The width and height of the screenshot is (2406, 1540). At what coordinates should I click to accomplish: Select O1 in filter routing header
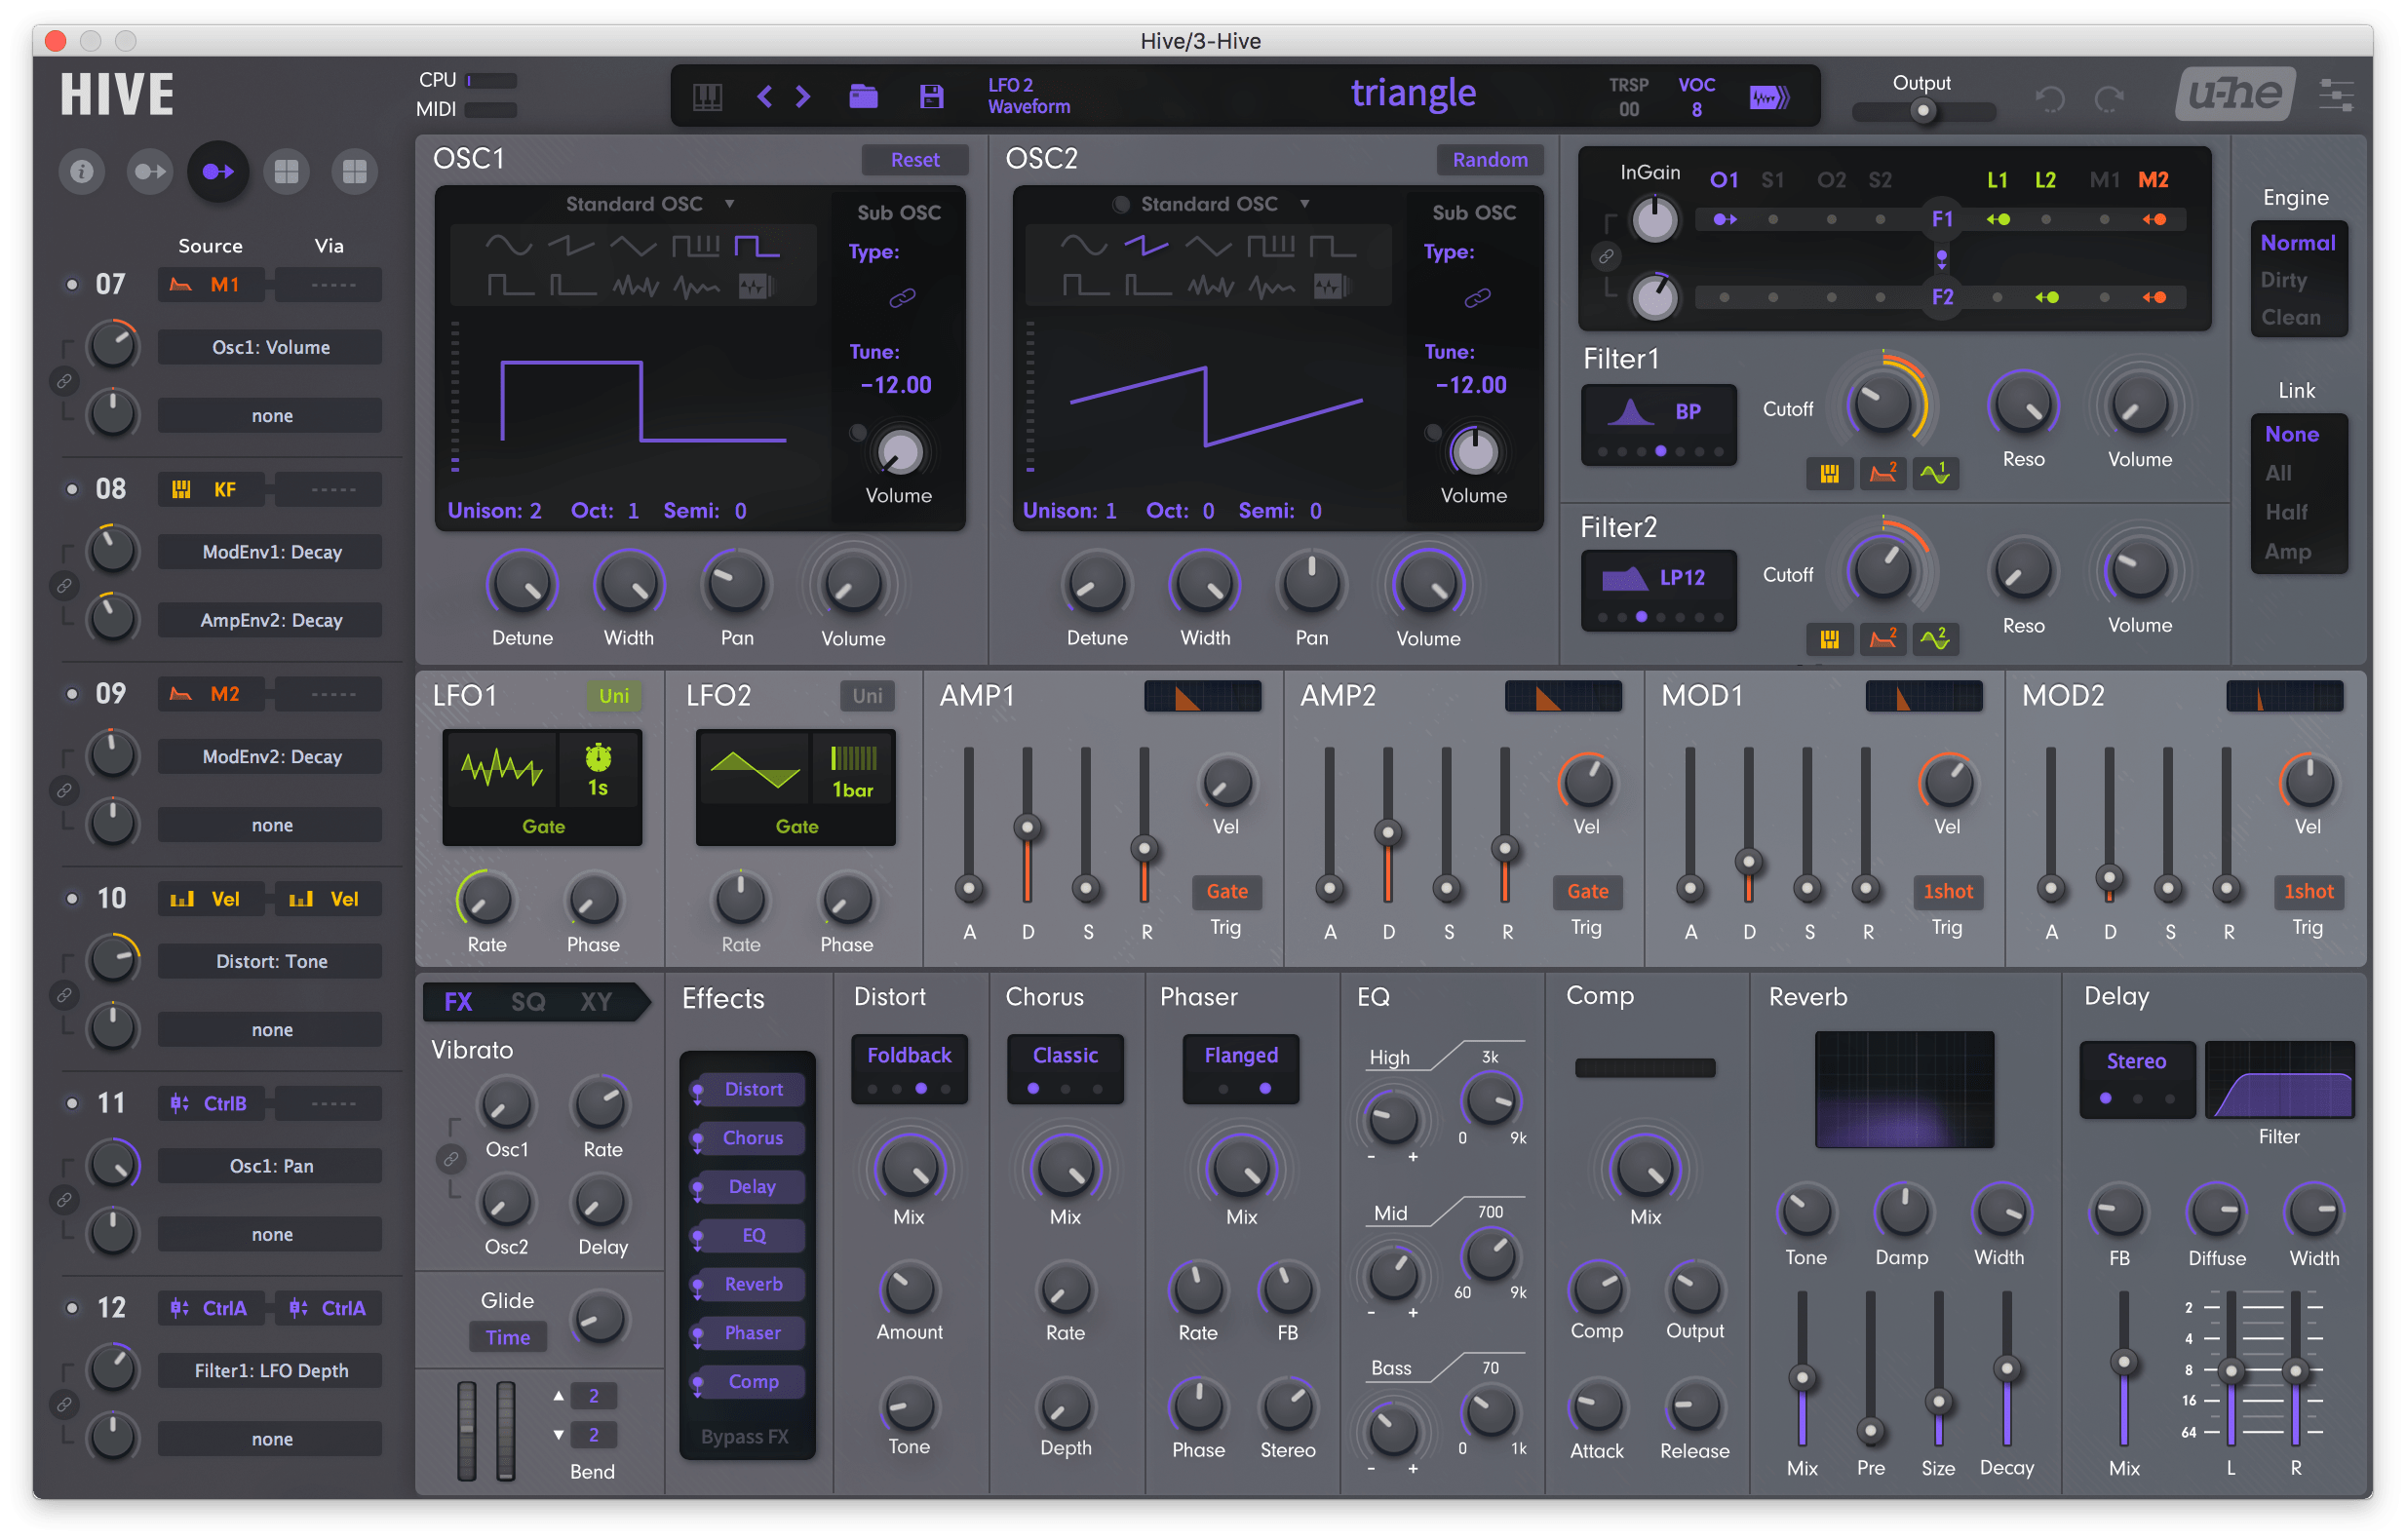pos(1723,180)
